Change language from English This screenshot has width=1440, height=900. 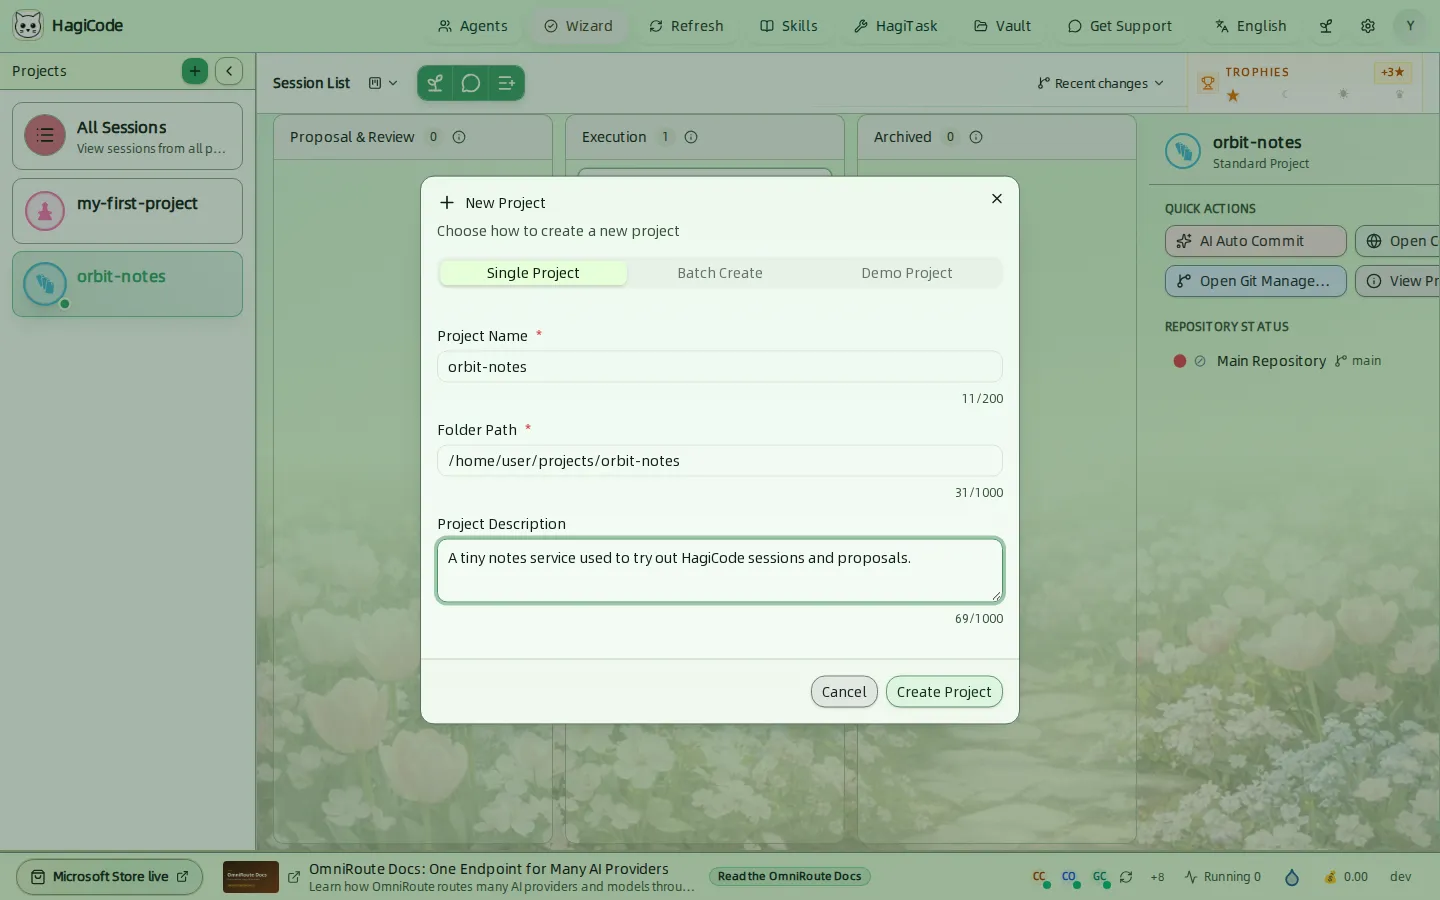pos(1251,26)
